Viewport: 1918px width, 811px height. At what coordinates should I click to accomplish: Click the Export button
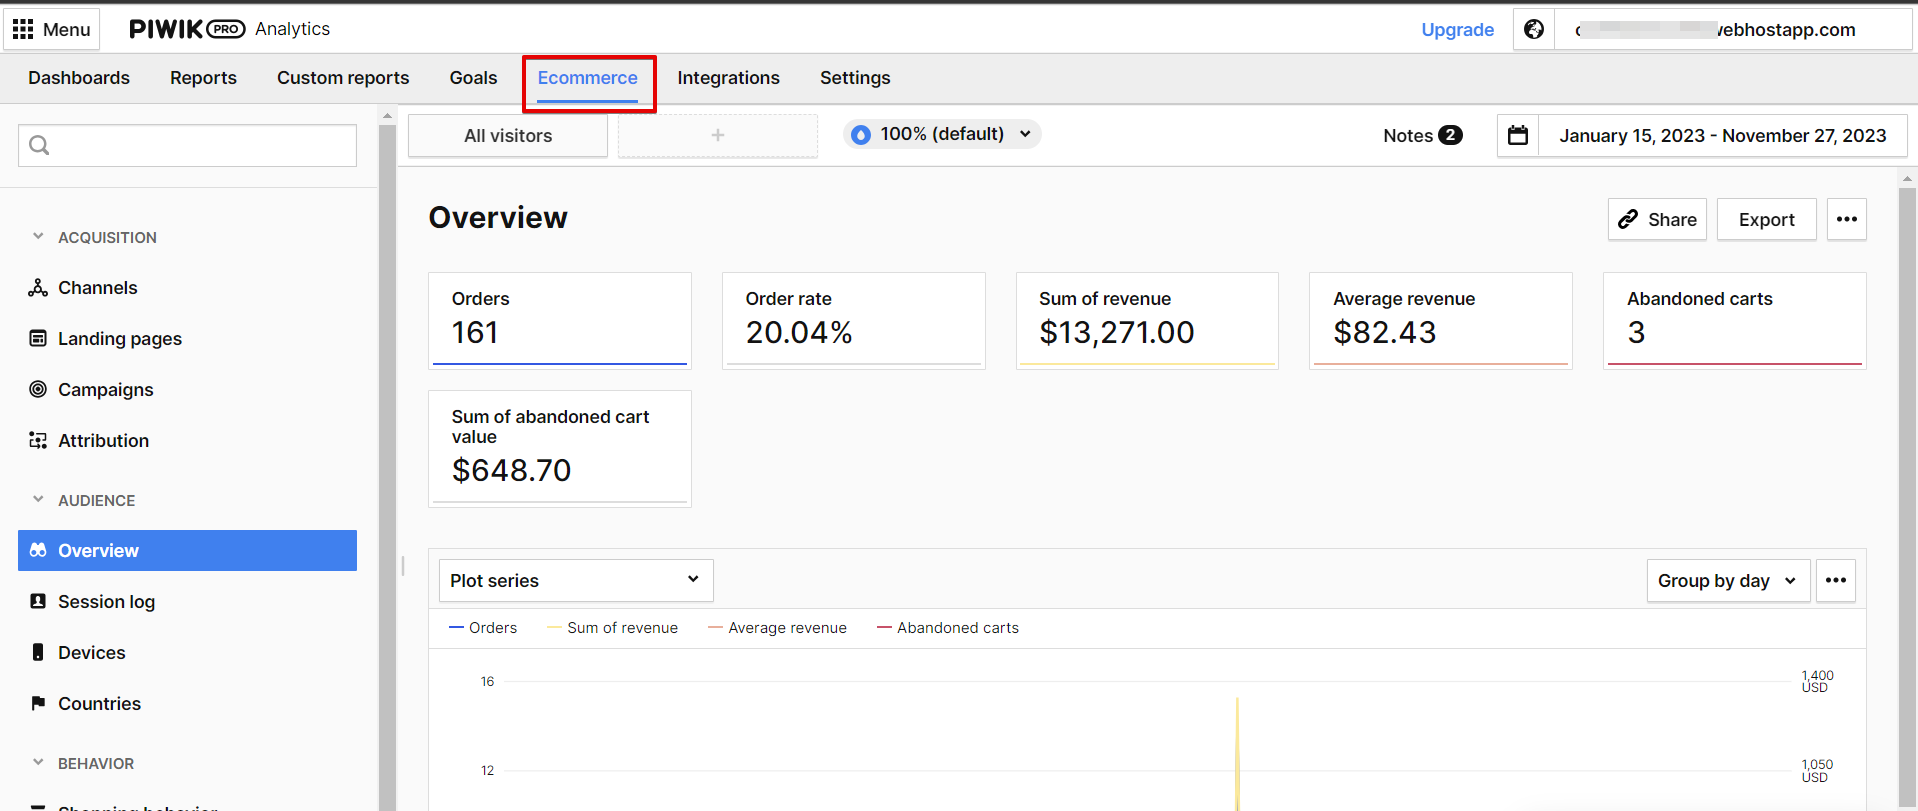[x=1766, y=220]
